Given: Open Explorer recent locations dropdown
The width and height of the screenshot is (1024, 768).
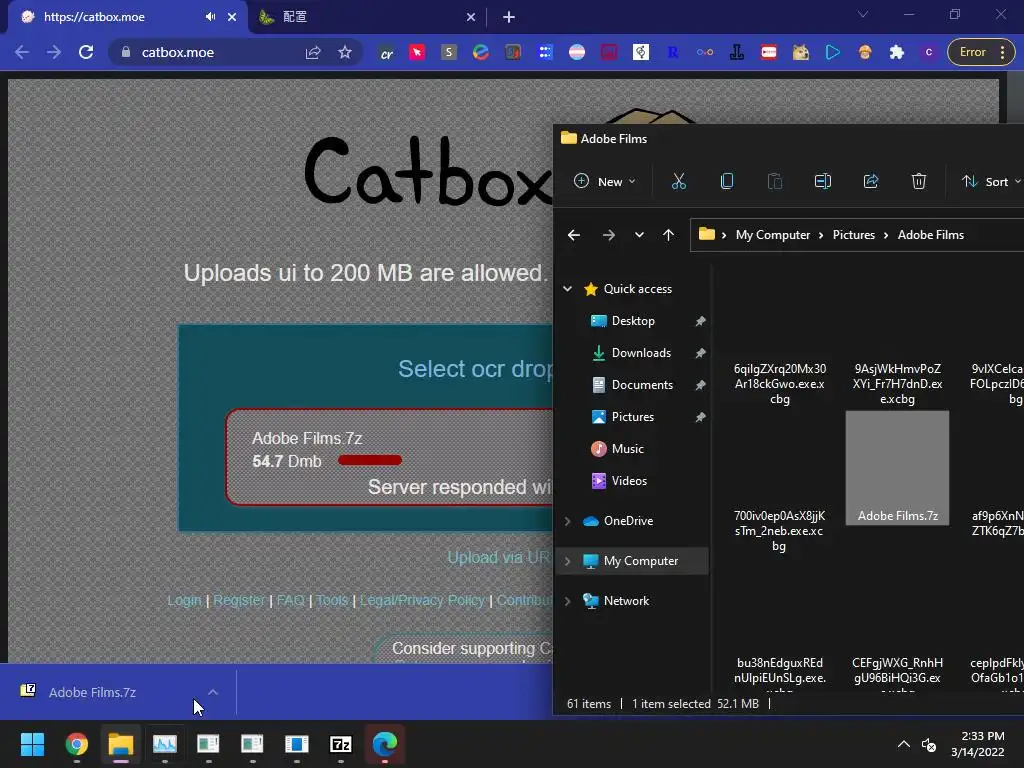Looking at the screenshot, I should tap(639, 235).
